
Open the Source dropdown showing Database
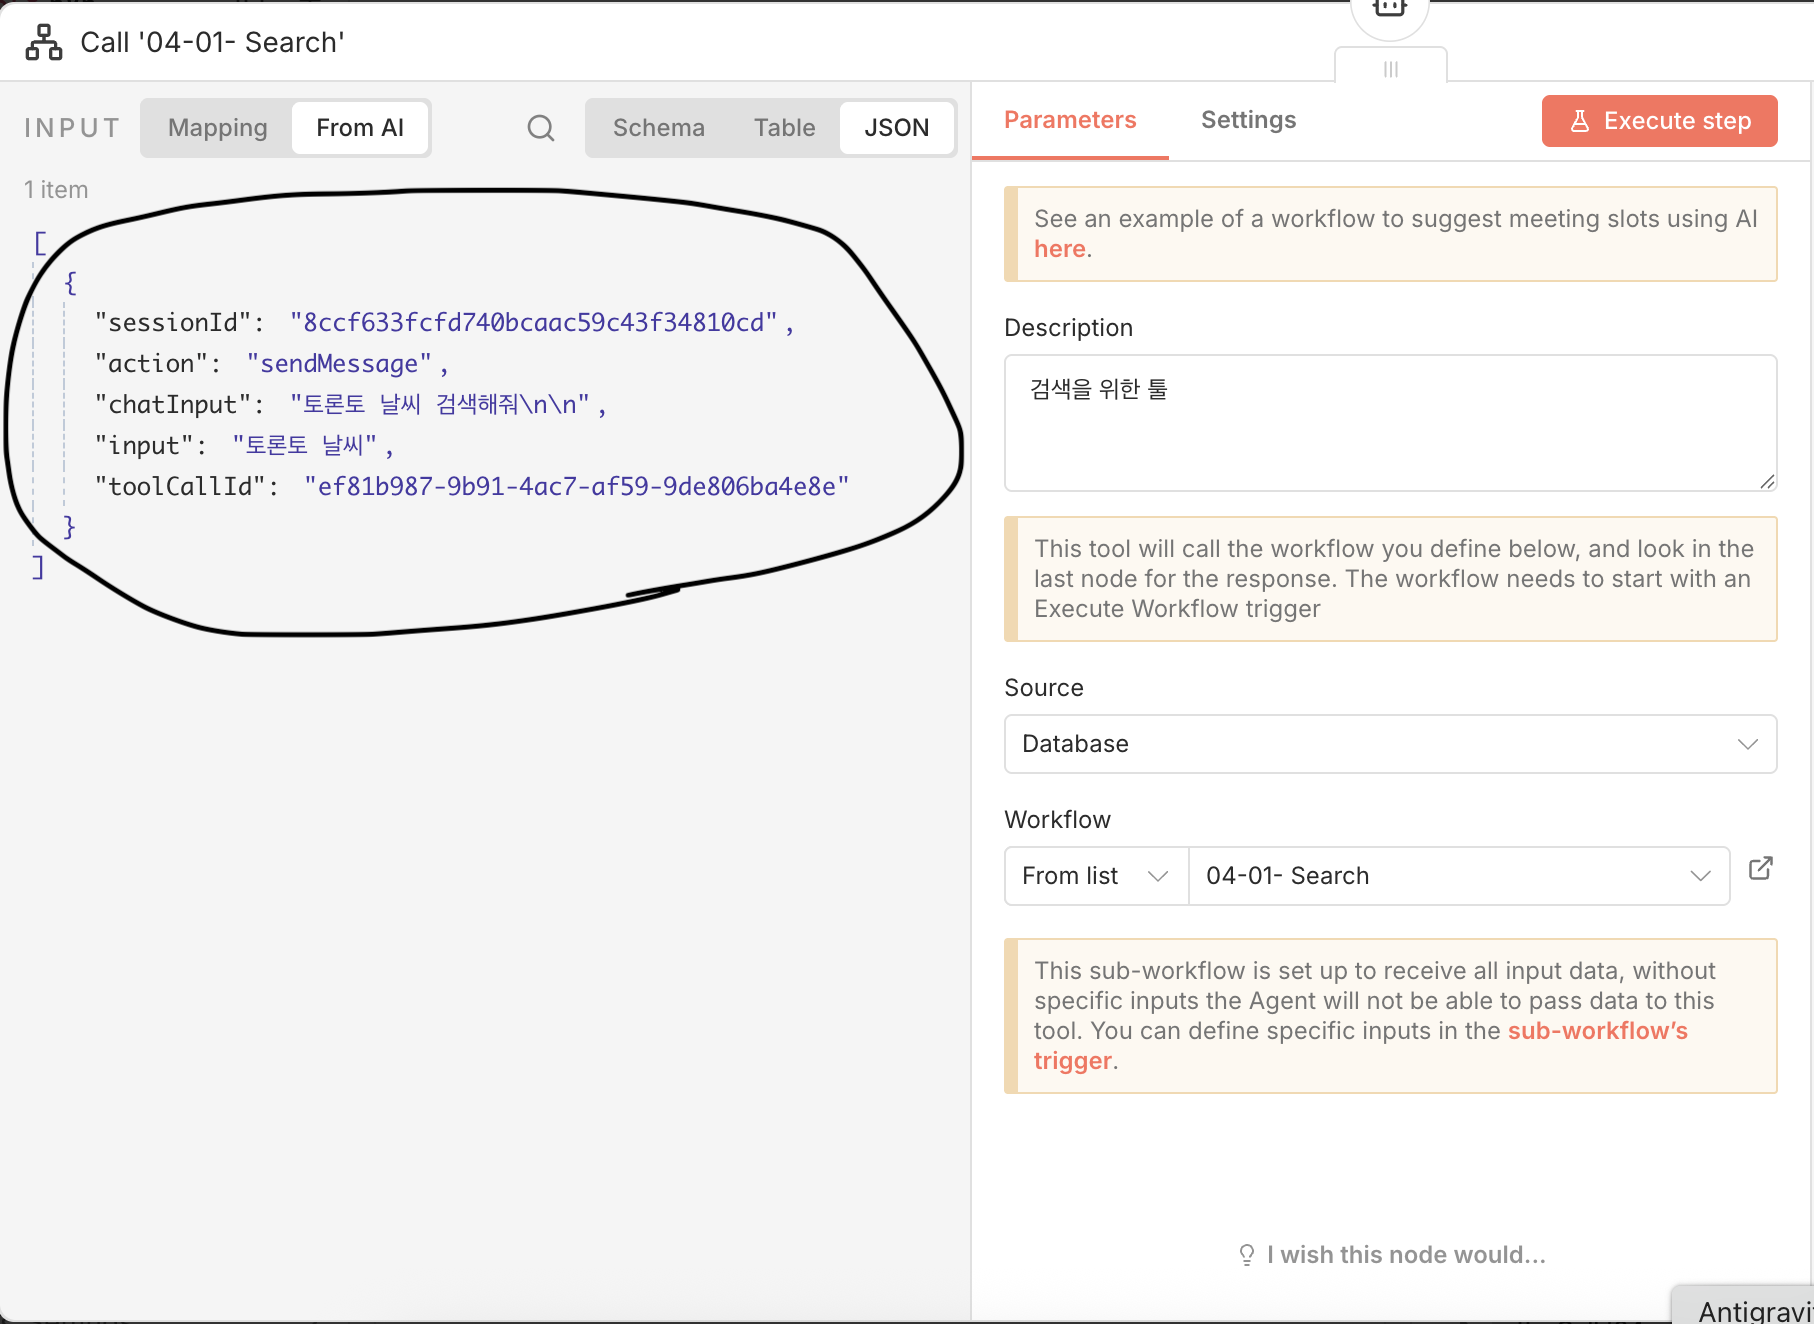pyautogui.click(x=1389, y=744)
